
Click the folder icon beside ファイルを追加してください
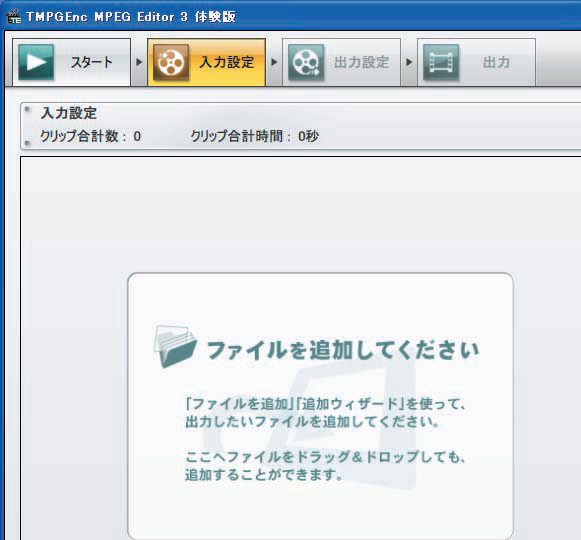point(175,347)
